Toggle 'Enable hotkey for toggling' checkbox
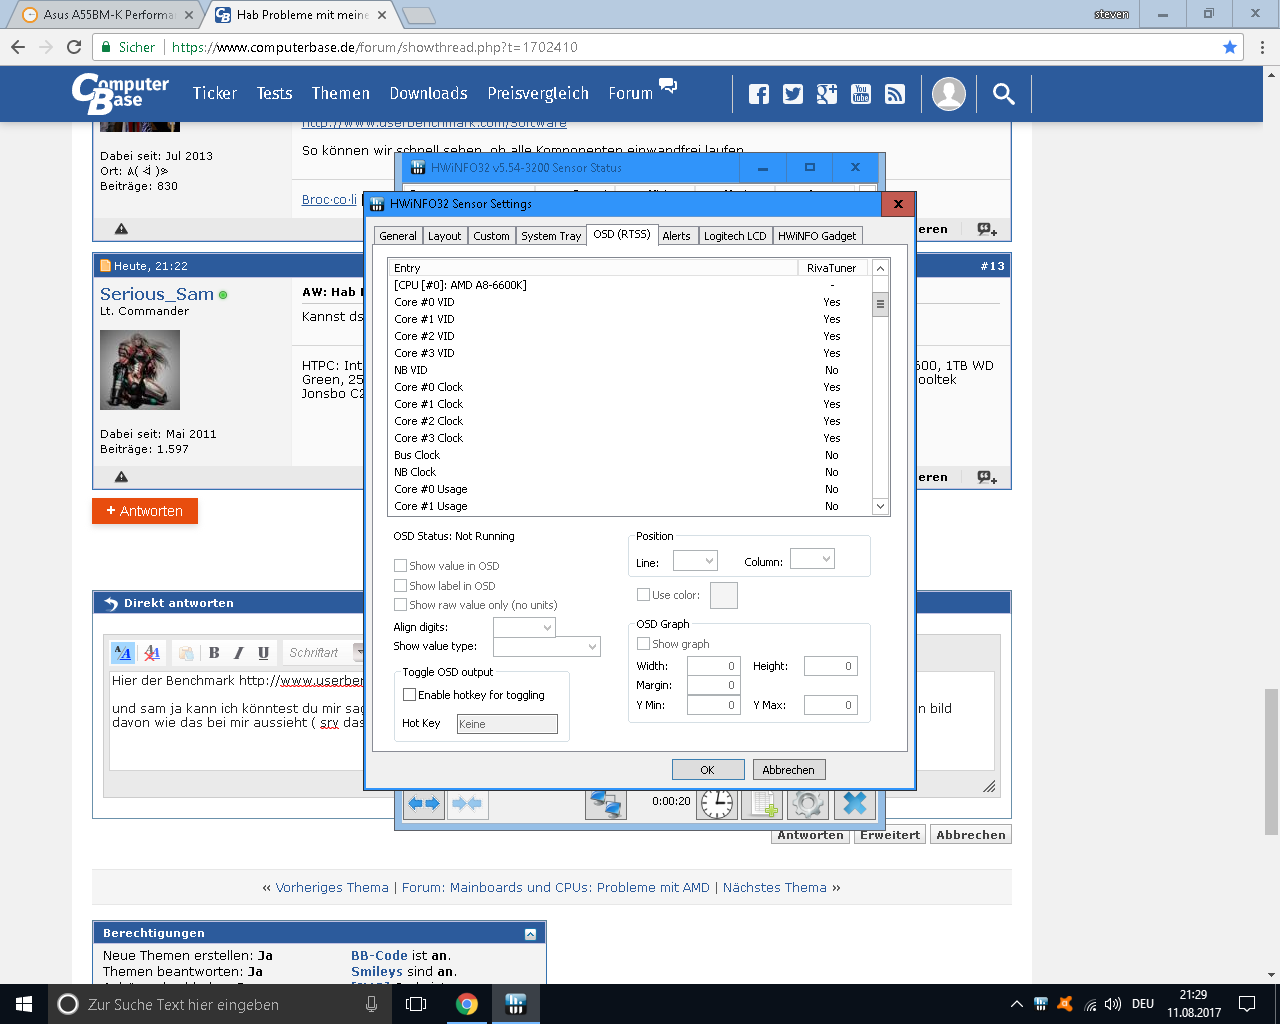The height and width of the screenshot is (1024, 1280). pos(409,695)
